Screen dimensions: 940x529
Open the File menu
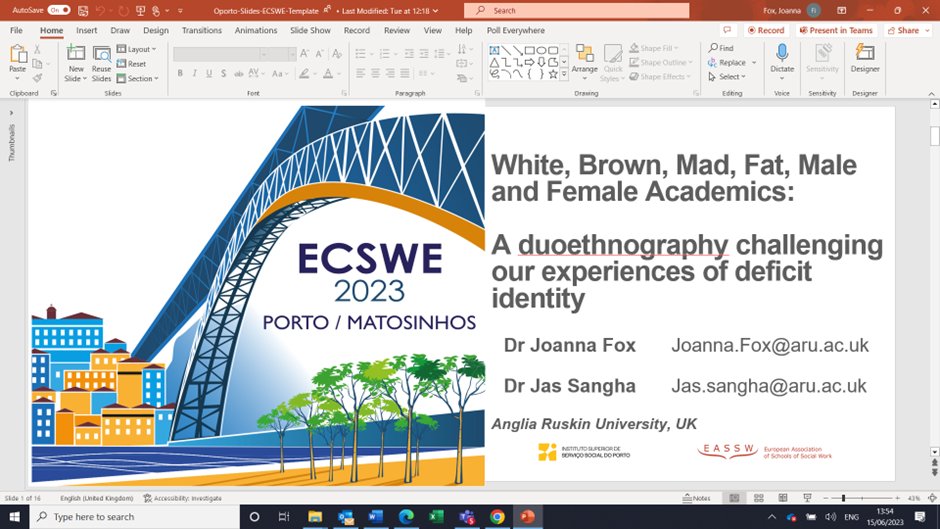click(16, 30)
